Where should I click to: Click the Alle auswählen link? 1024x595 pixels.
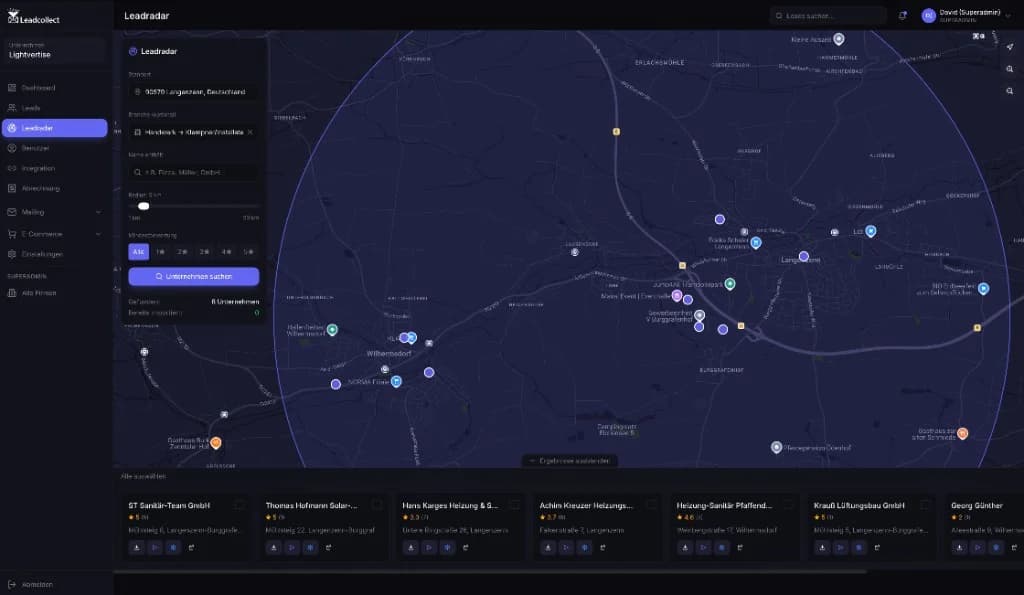click(x=143, y=476)
